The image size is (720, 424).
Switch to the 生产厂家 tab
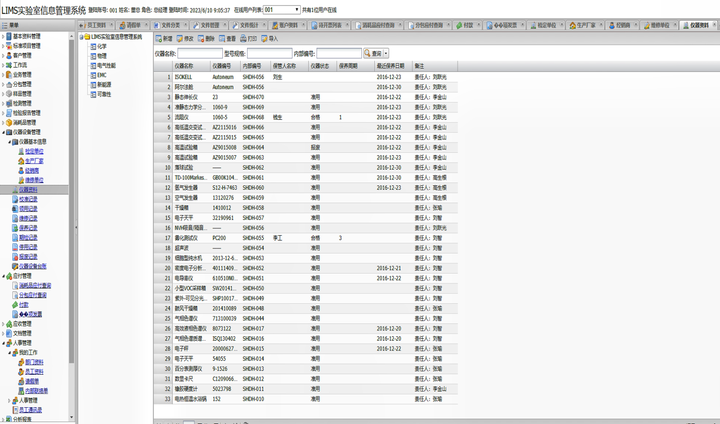pos(586,25)
